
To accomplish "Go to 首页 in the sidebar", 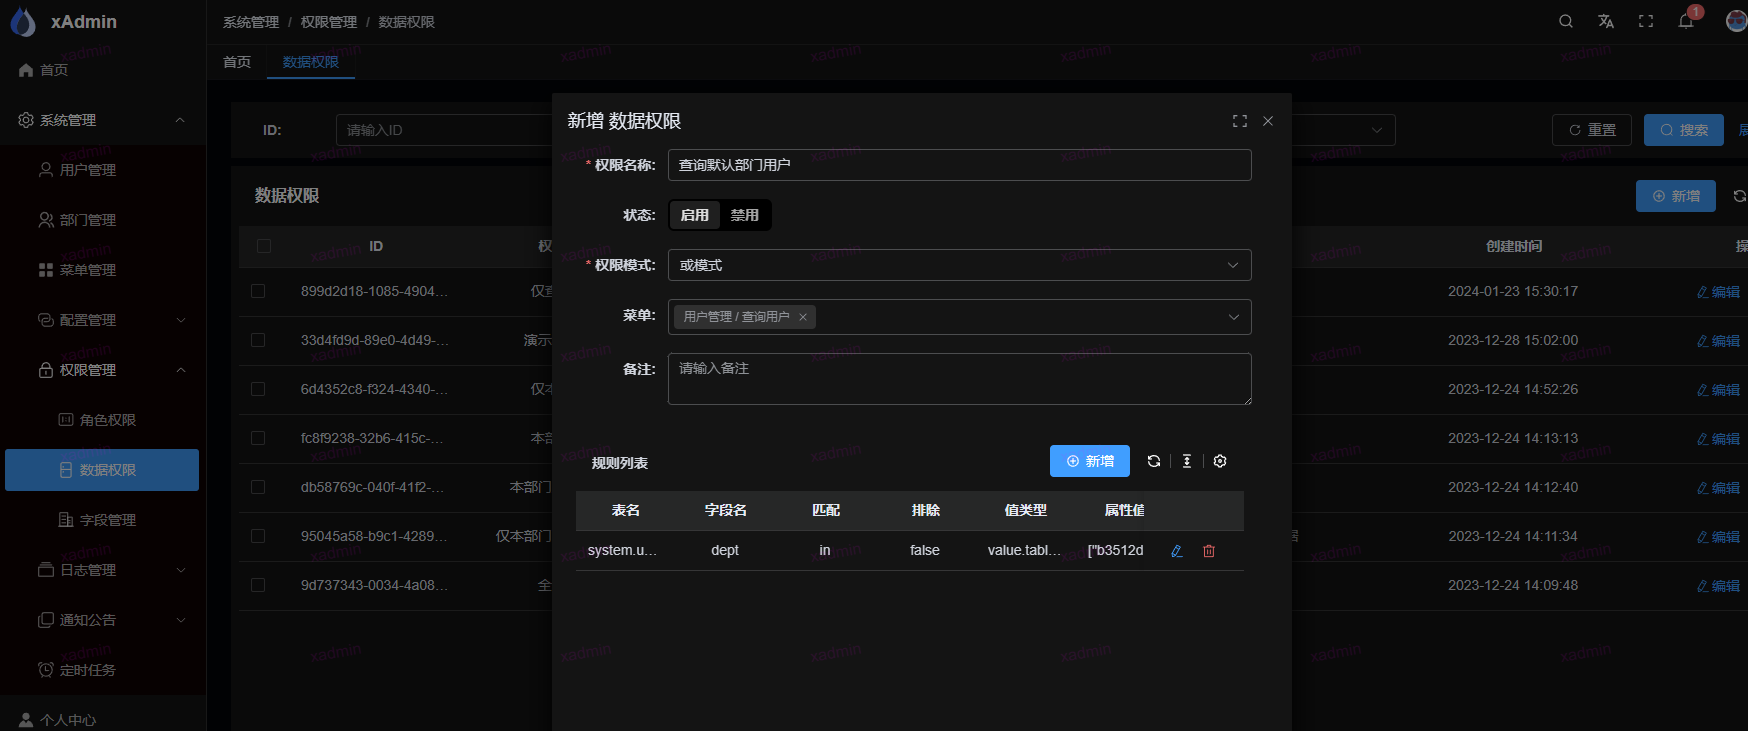I will tap(103, 70).
